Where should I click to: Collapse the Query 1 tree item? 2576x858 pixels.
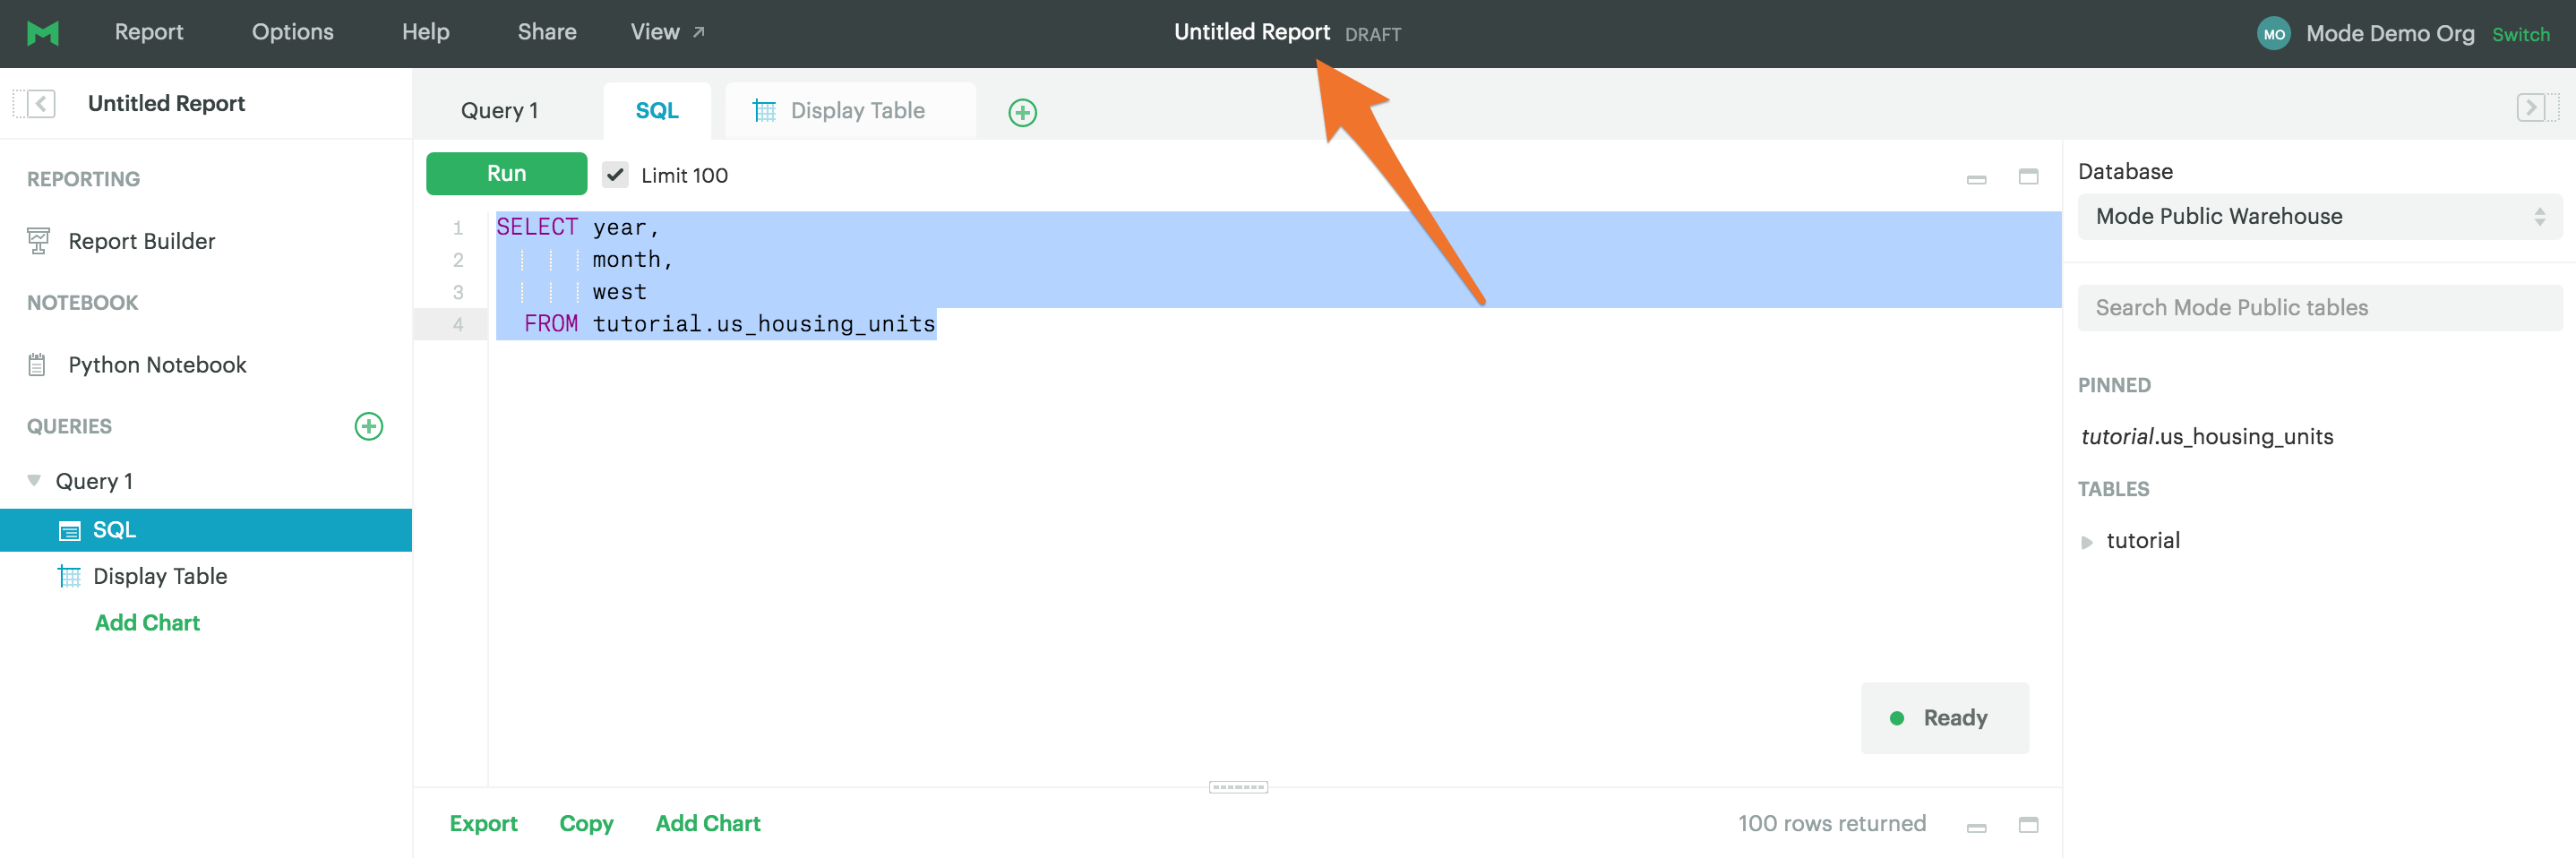pyautogui.click(x=34, y=480)
